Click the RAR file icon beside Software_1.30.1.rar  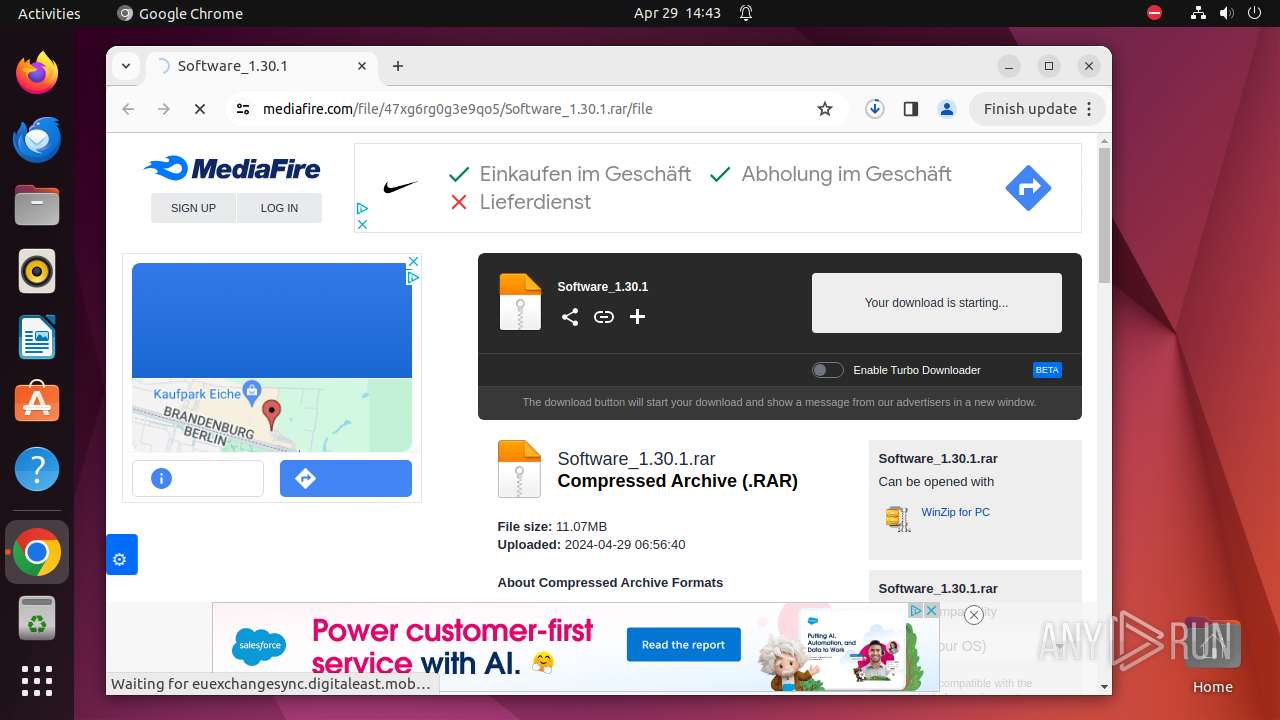click(519, 469)
